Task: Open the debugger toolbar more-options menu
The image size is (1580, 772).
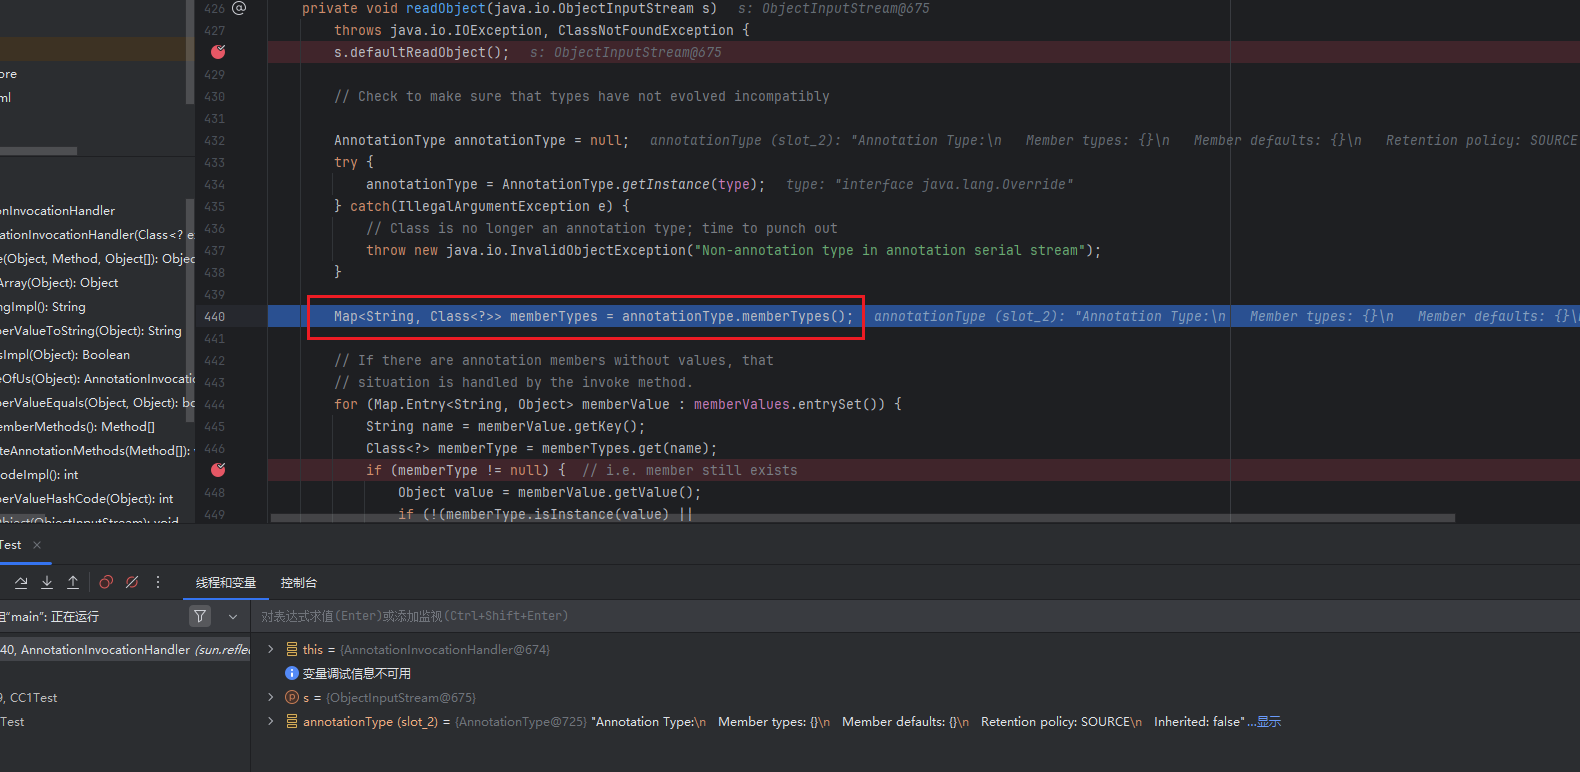Action: click(158, 582)
